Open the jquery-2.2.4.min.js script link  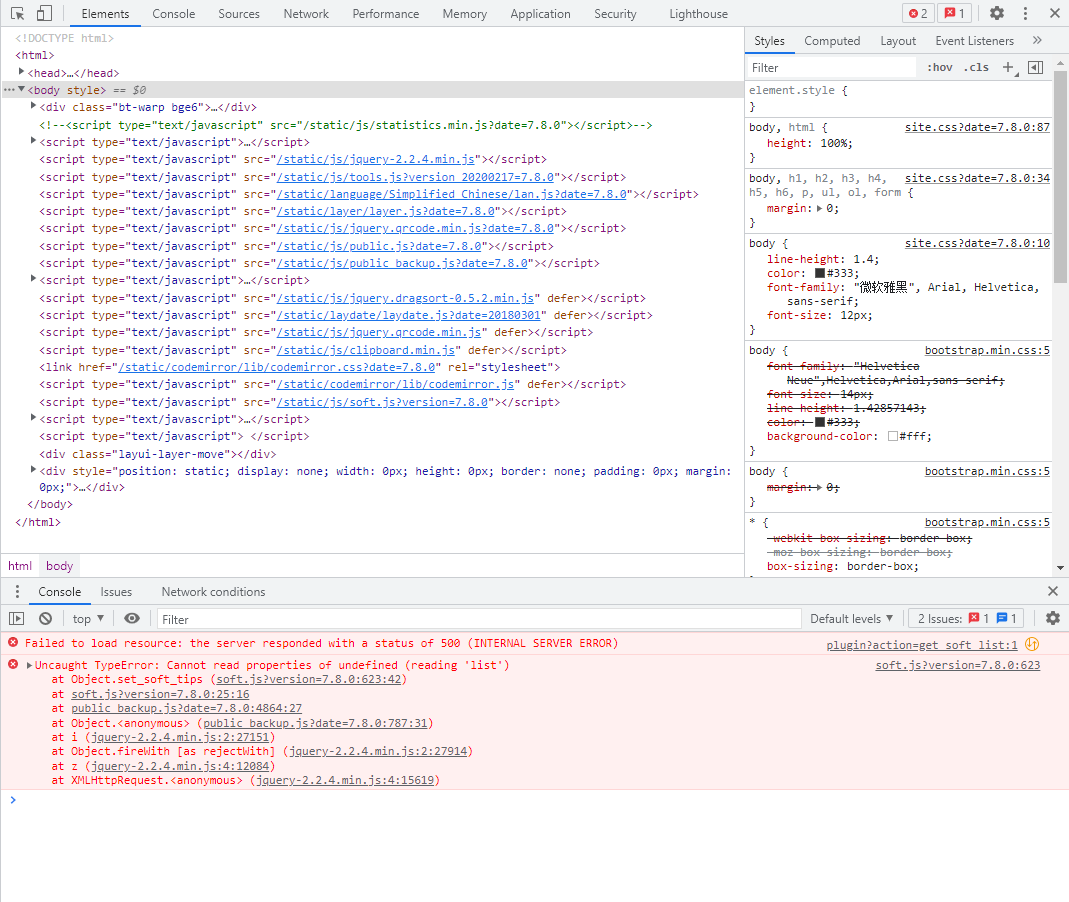tap(376, 160)
